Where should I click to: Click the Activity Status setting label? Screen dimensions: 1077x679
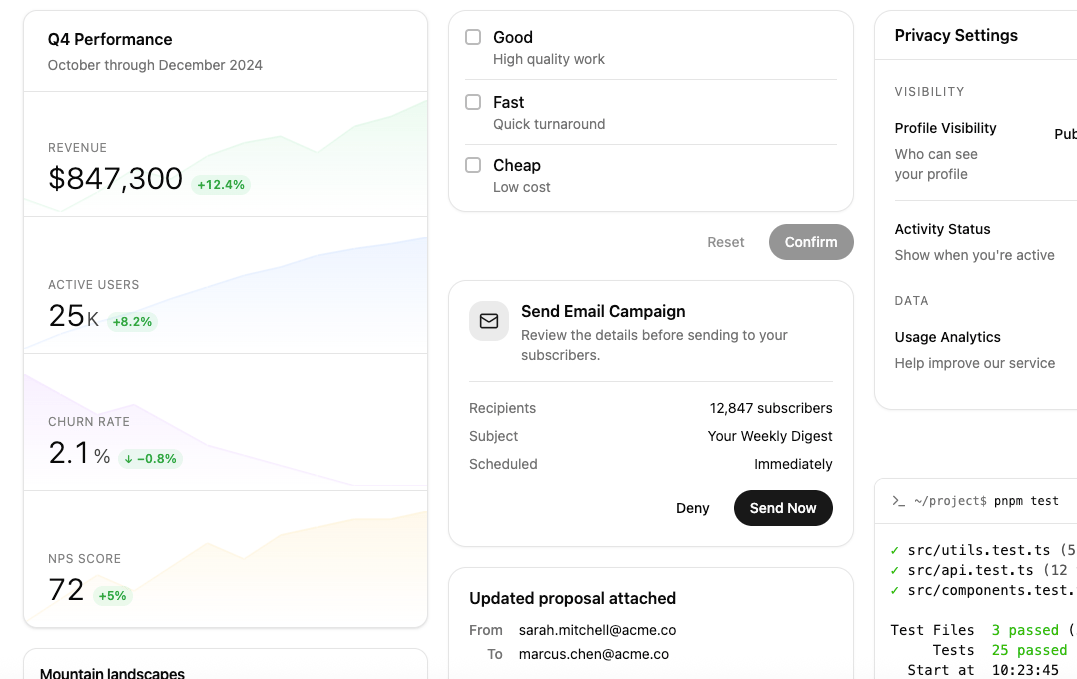[942, 229]
